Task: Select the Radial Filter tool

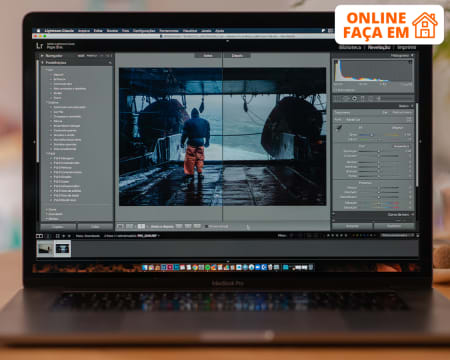Action: 370,98
